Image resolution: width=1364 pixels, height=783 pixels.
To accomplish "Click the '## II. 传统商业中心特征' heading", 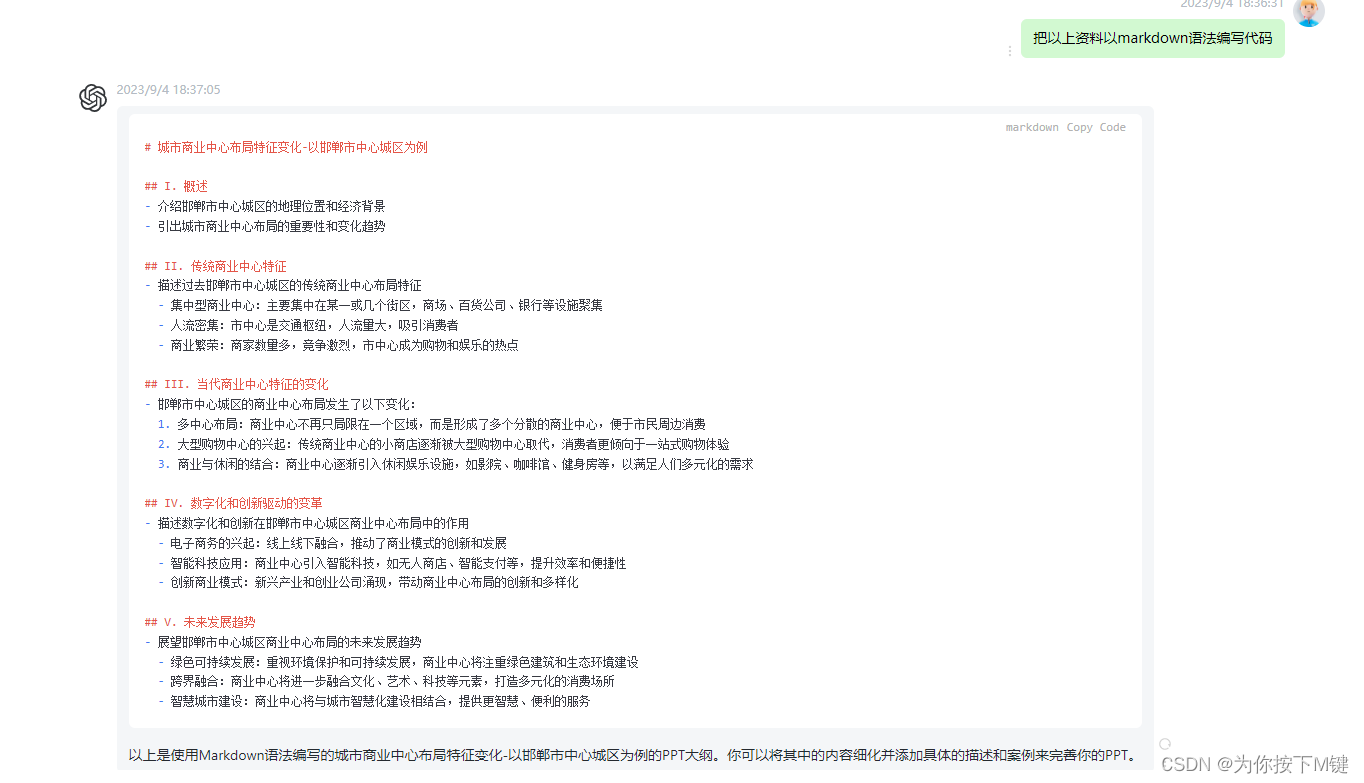I will pyautogui.click(x=215, y=266).
